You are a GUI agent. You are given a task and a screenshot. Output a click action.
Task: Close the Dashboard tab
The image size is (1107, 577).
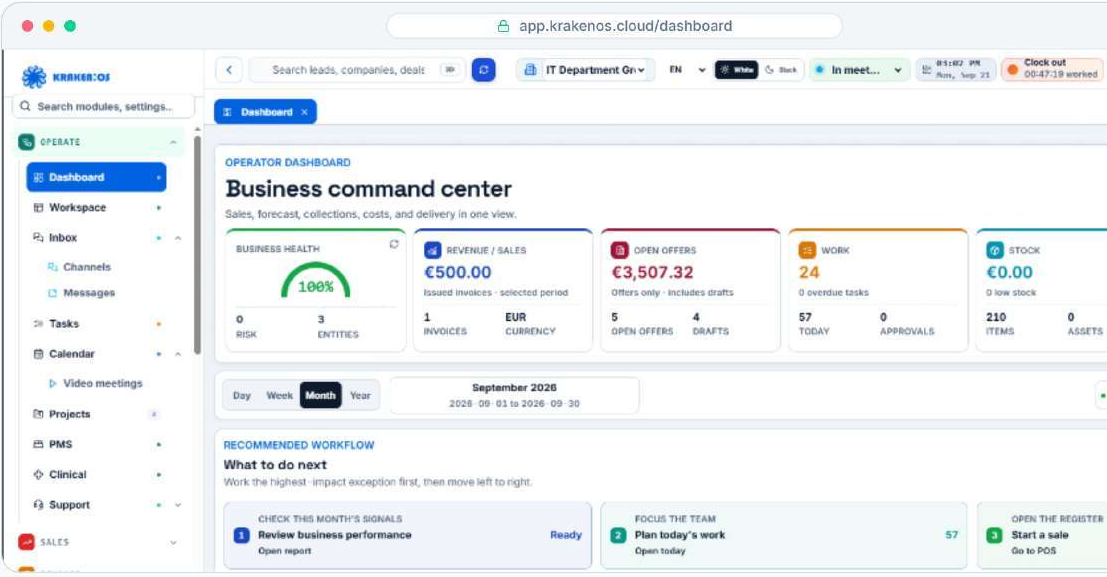[x=304, y=112]
